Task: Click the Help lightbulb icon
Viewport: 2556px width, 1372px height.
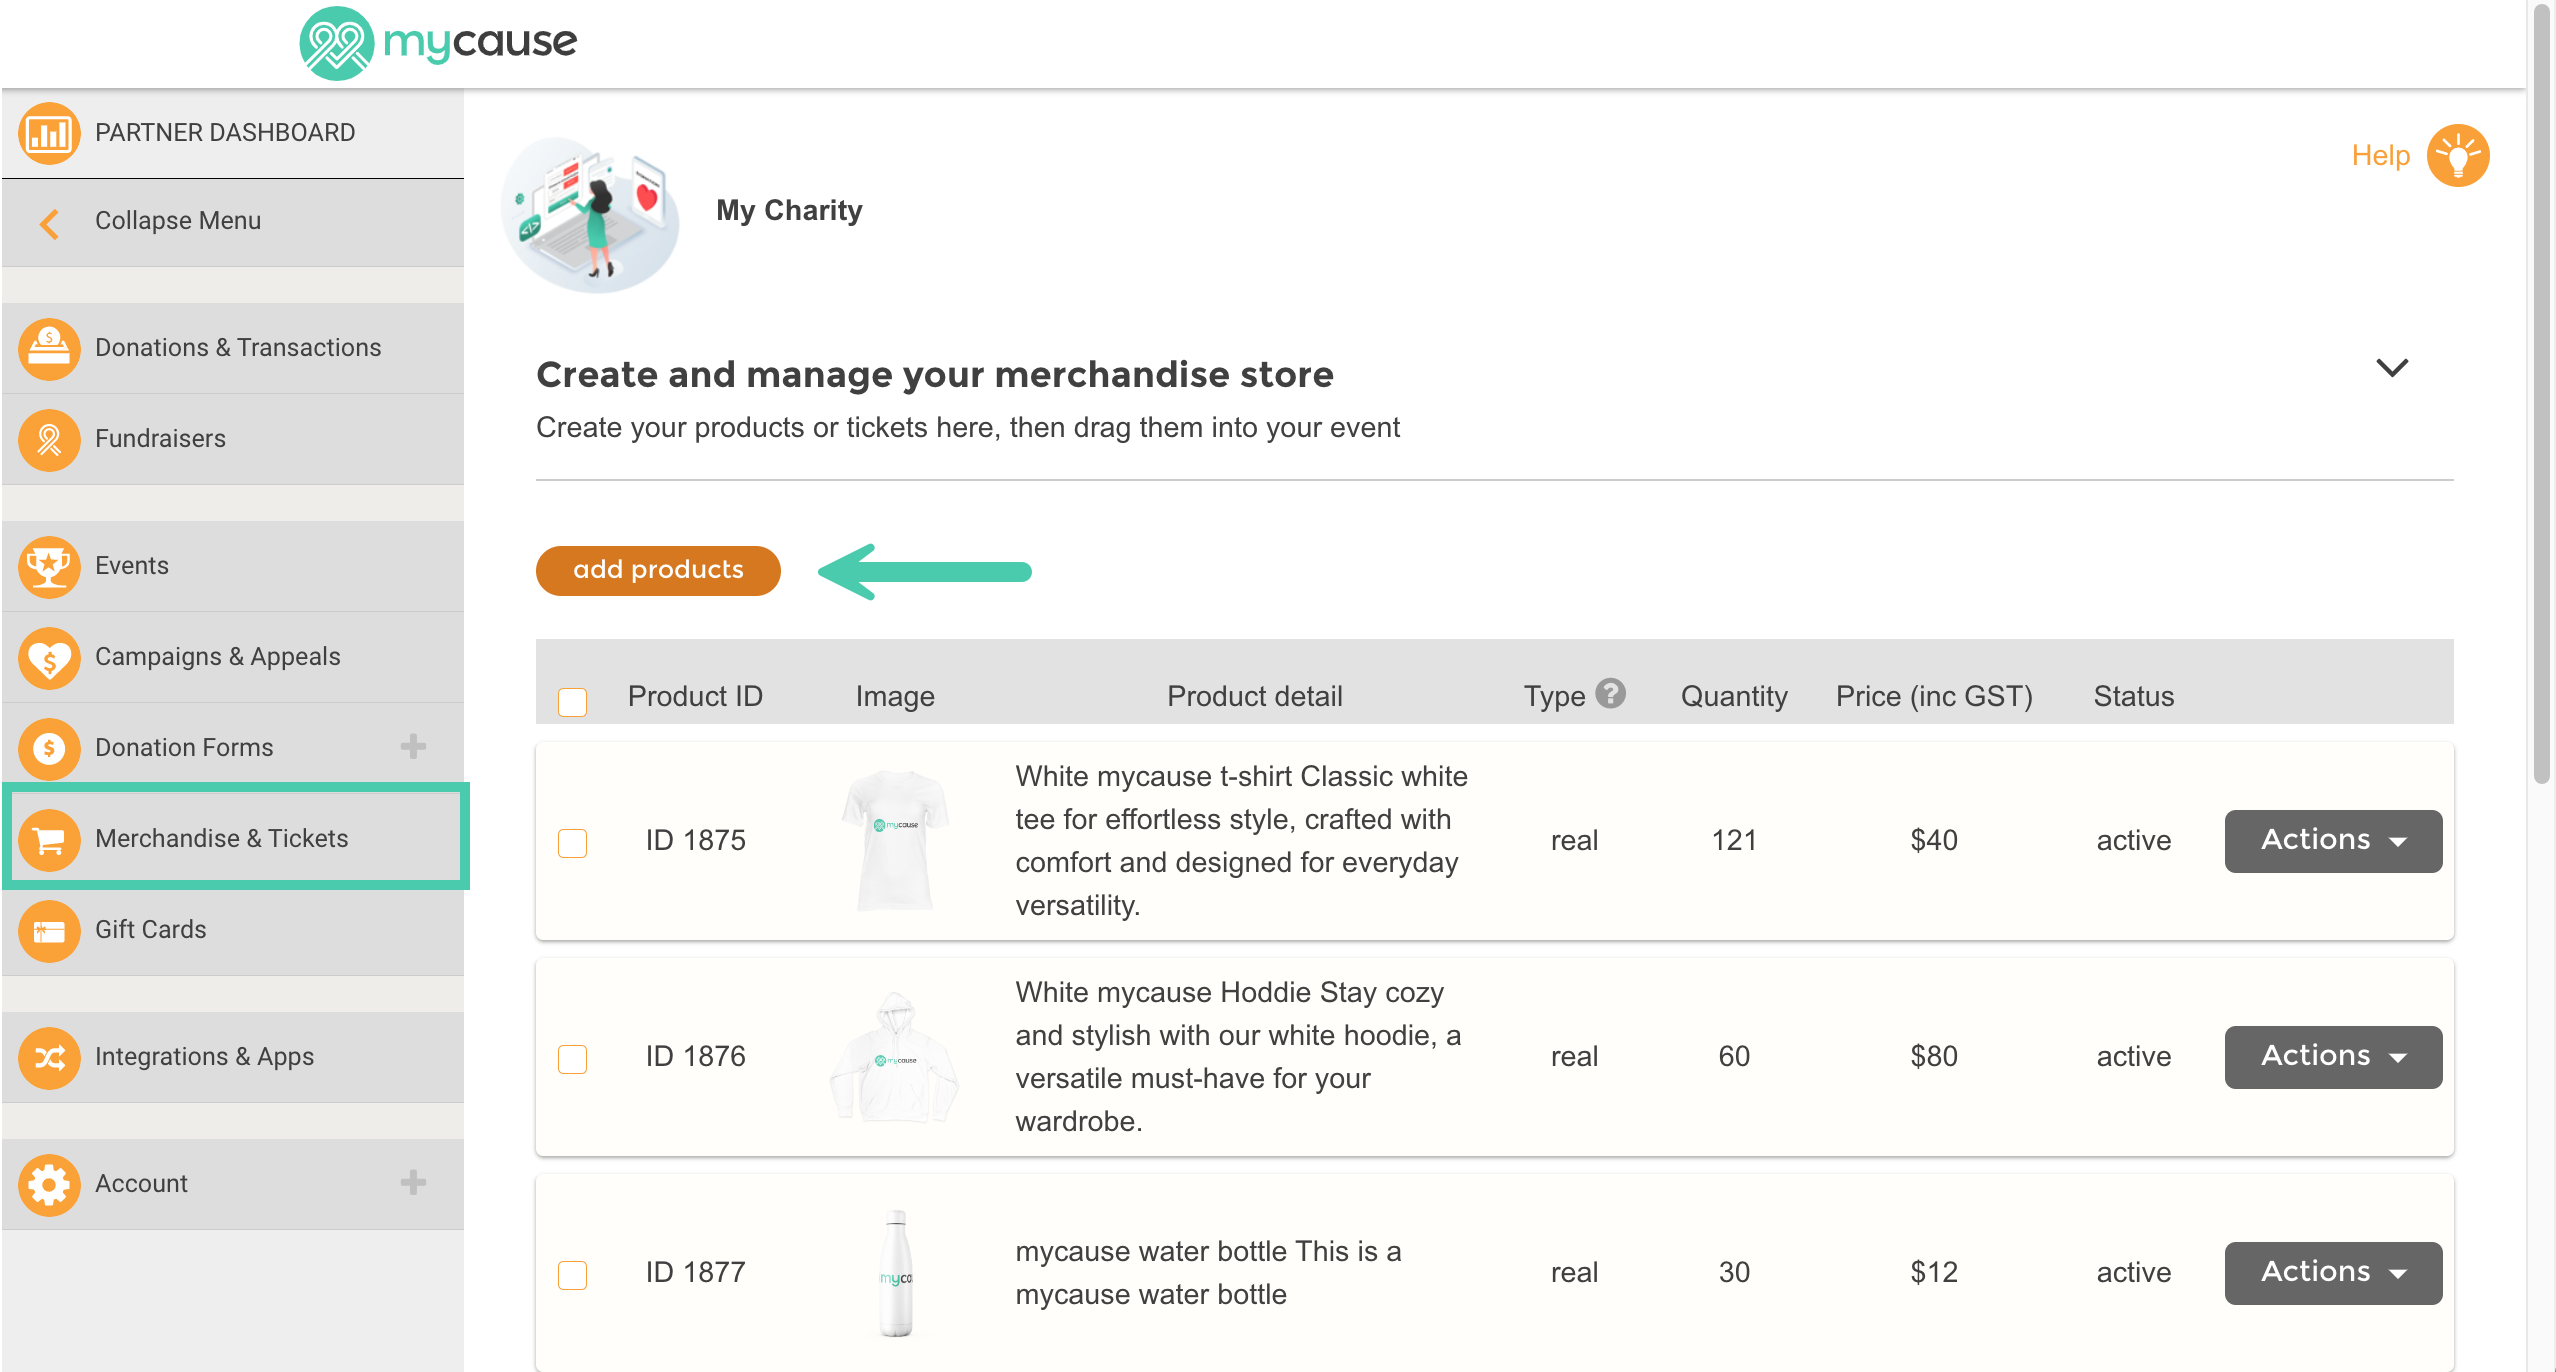Action: (2457, 155)
